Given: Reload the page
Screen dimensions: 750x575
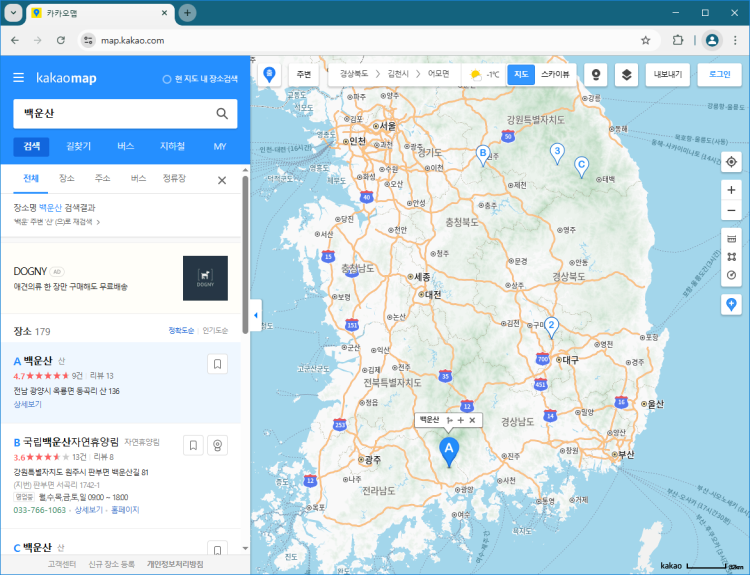Looking at the screenshot, I should tap(61, 40).
